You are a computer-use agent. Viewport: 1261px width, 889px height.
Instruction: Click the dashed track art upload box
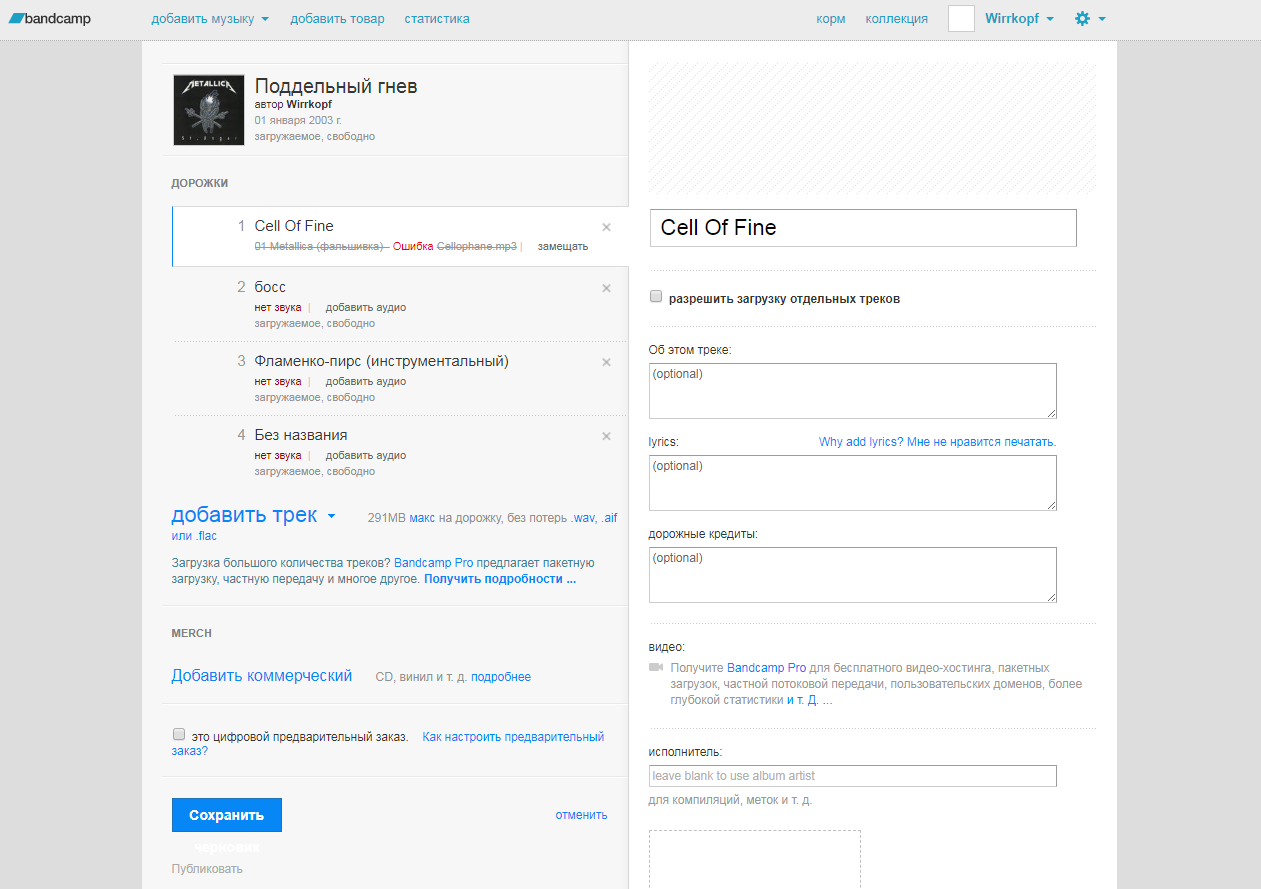[755, 859]
